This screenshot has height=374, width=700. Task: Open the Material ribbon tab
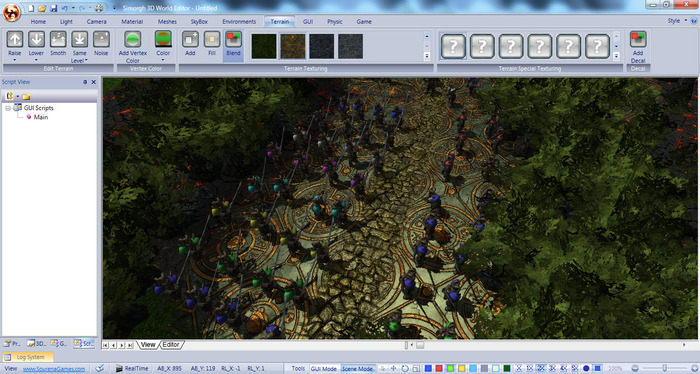132,21
